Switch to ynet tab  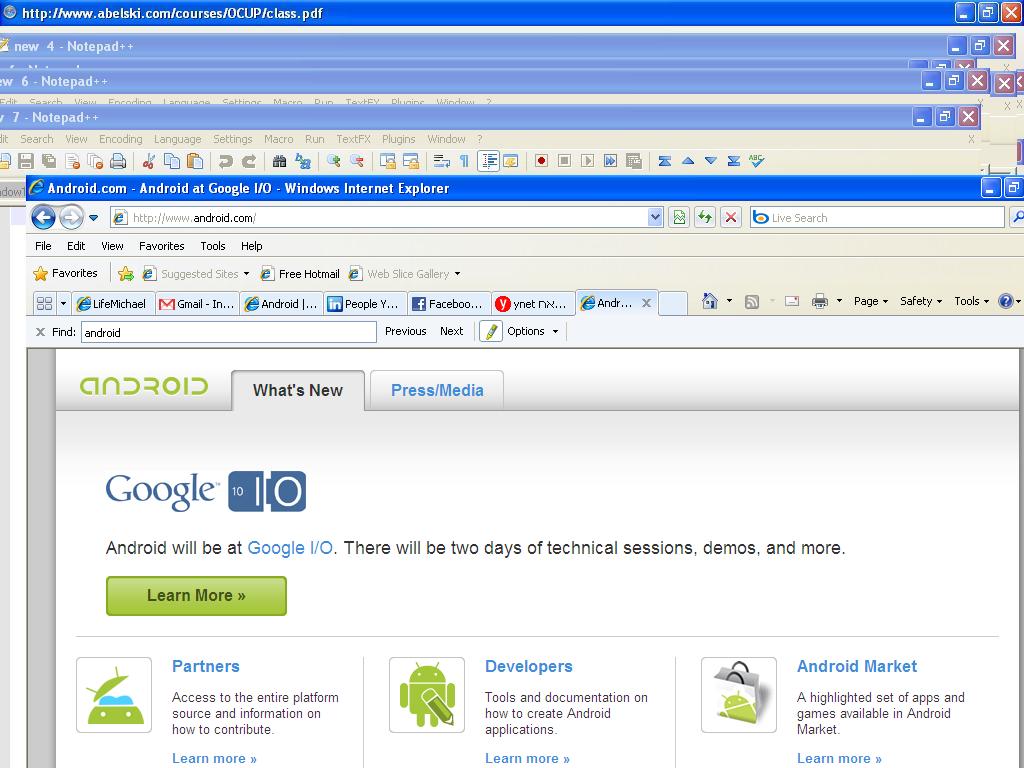click(532, 304)
